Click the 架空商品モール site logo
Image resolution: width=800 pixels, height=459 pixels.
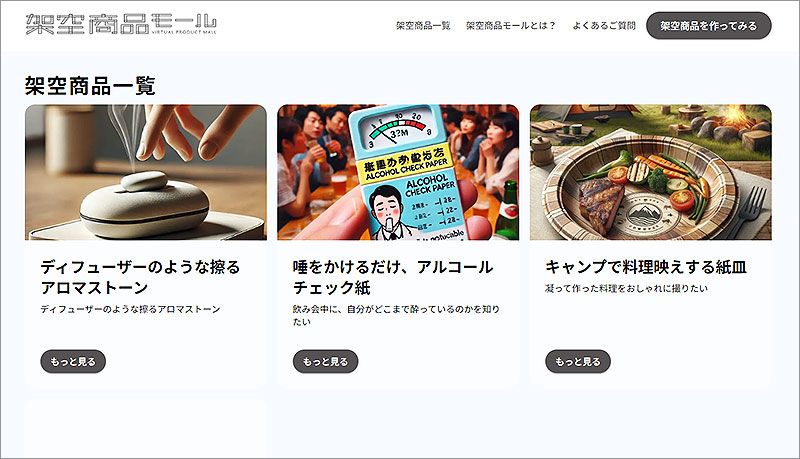(121, 24)
